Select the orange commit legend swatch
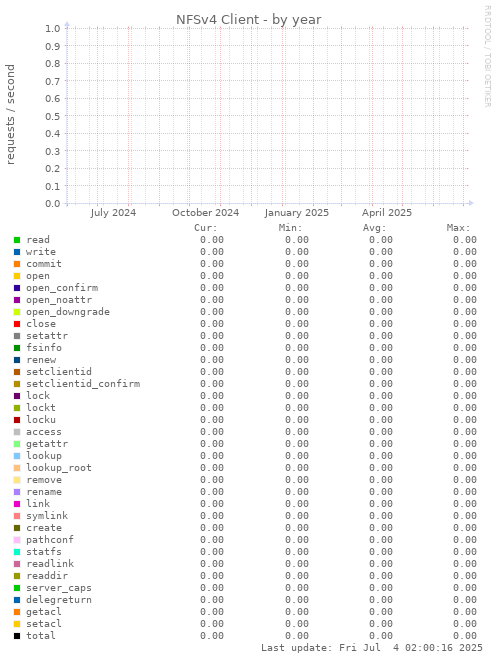 (x=17, y=264)
